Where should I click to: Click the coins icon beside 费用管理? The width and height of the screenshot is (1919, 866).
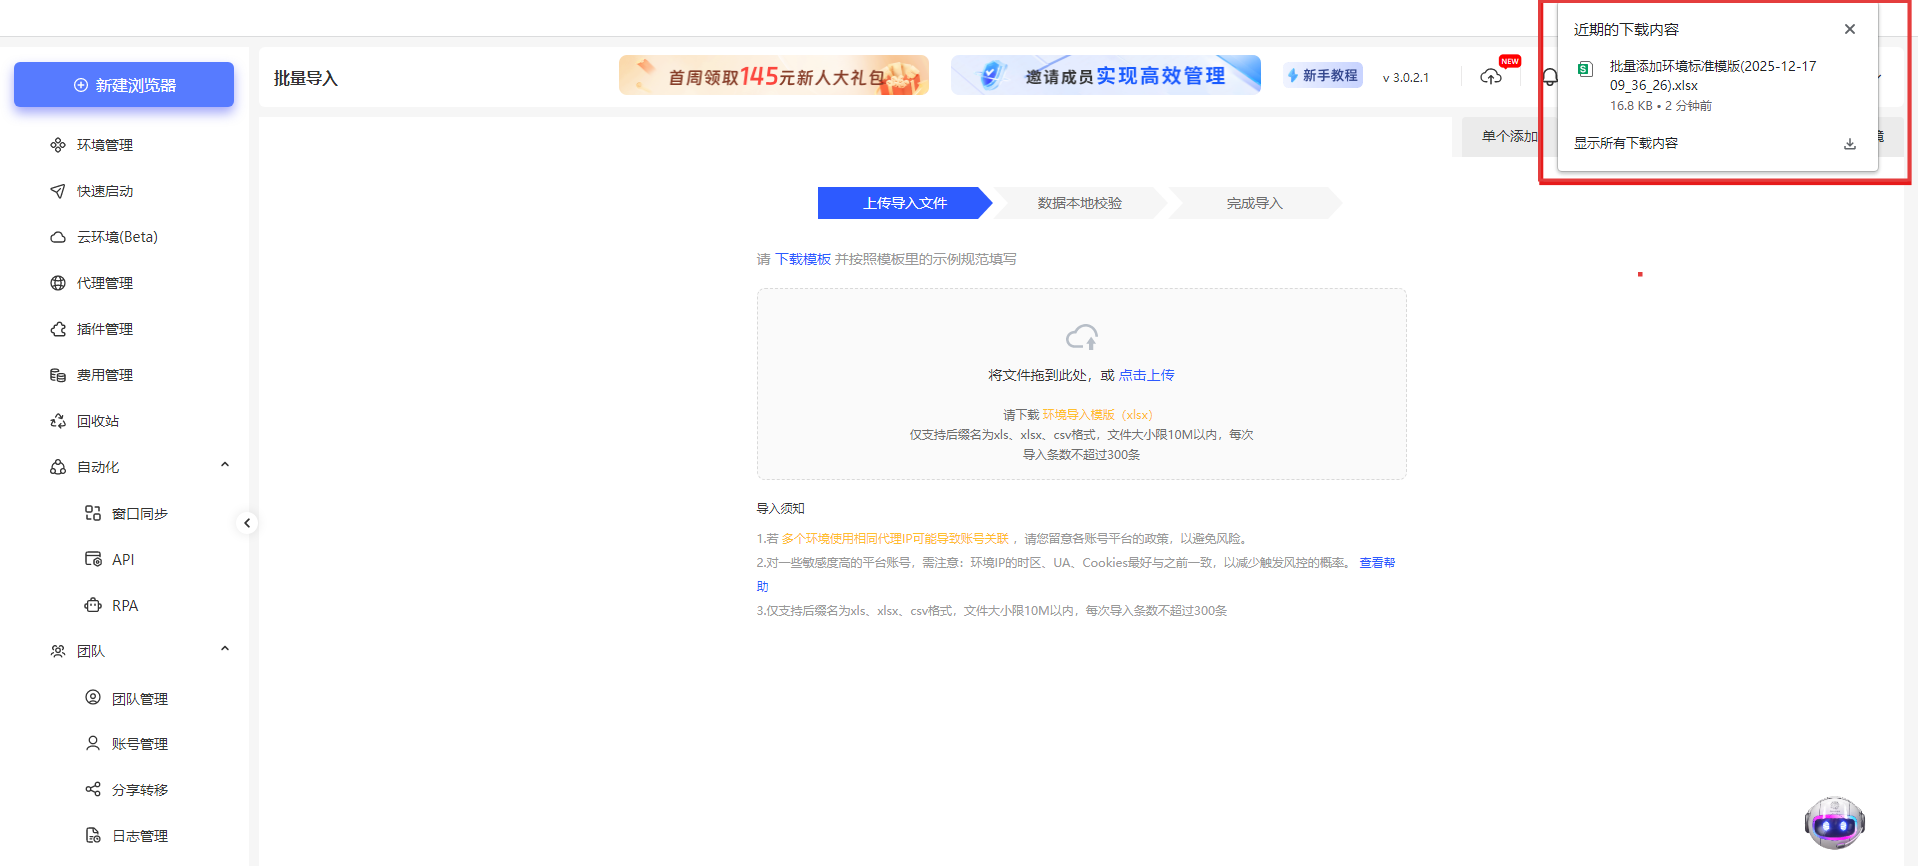(58, 375)
